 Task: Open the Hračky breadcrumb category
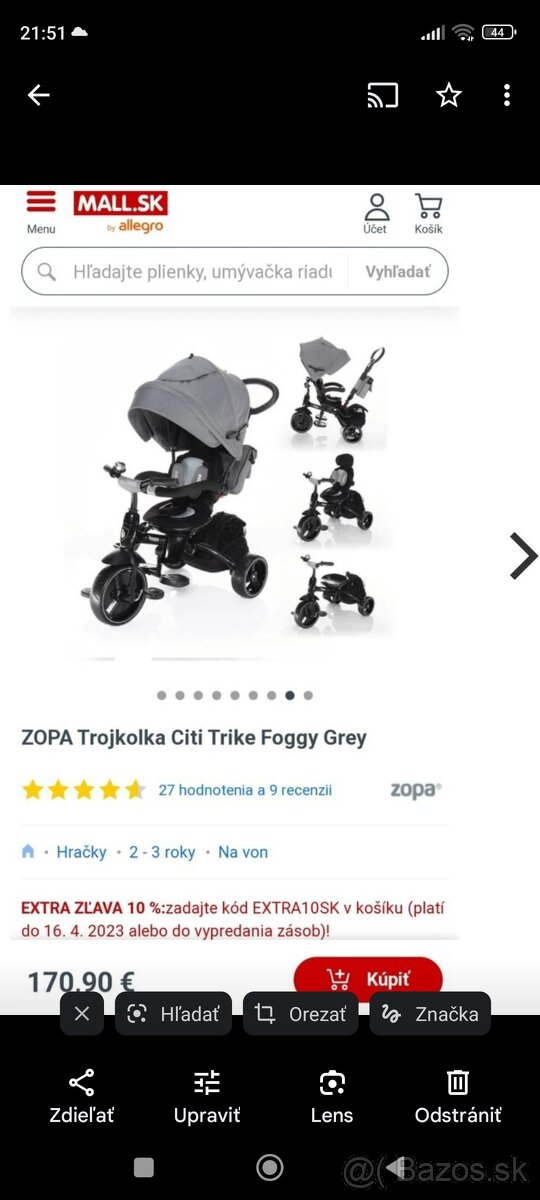81,852
